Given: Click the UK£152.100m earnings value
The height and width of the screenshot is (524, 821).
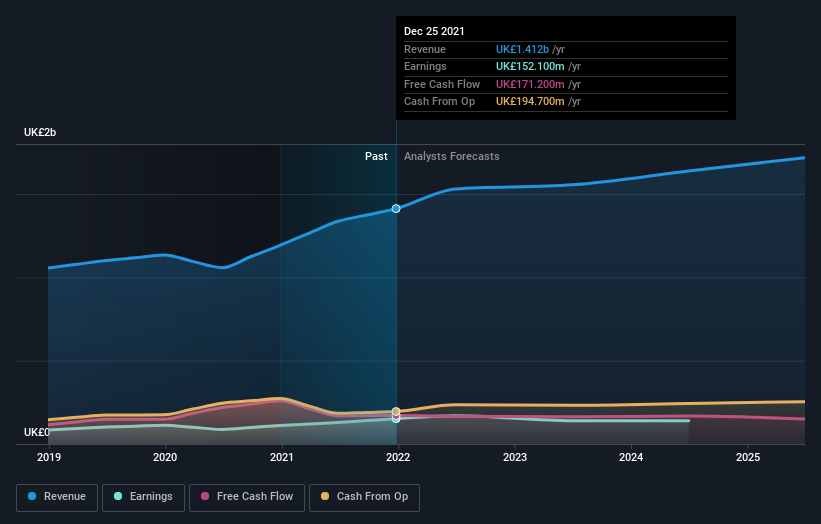Looking at the screenshot, I should [530, 66].
